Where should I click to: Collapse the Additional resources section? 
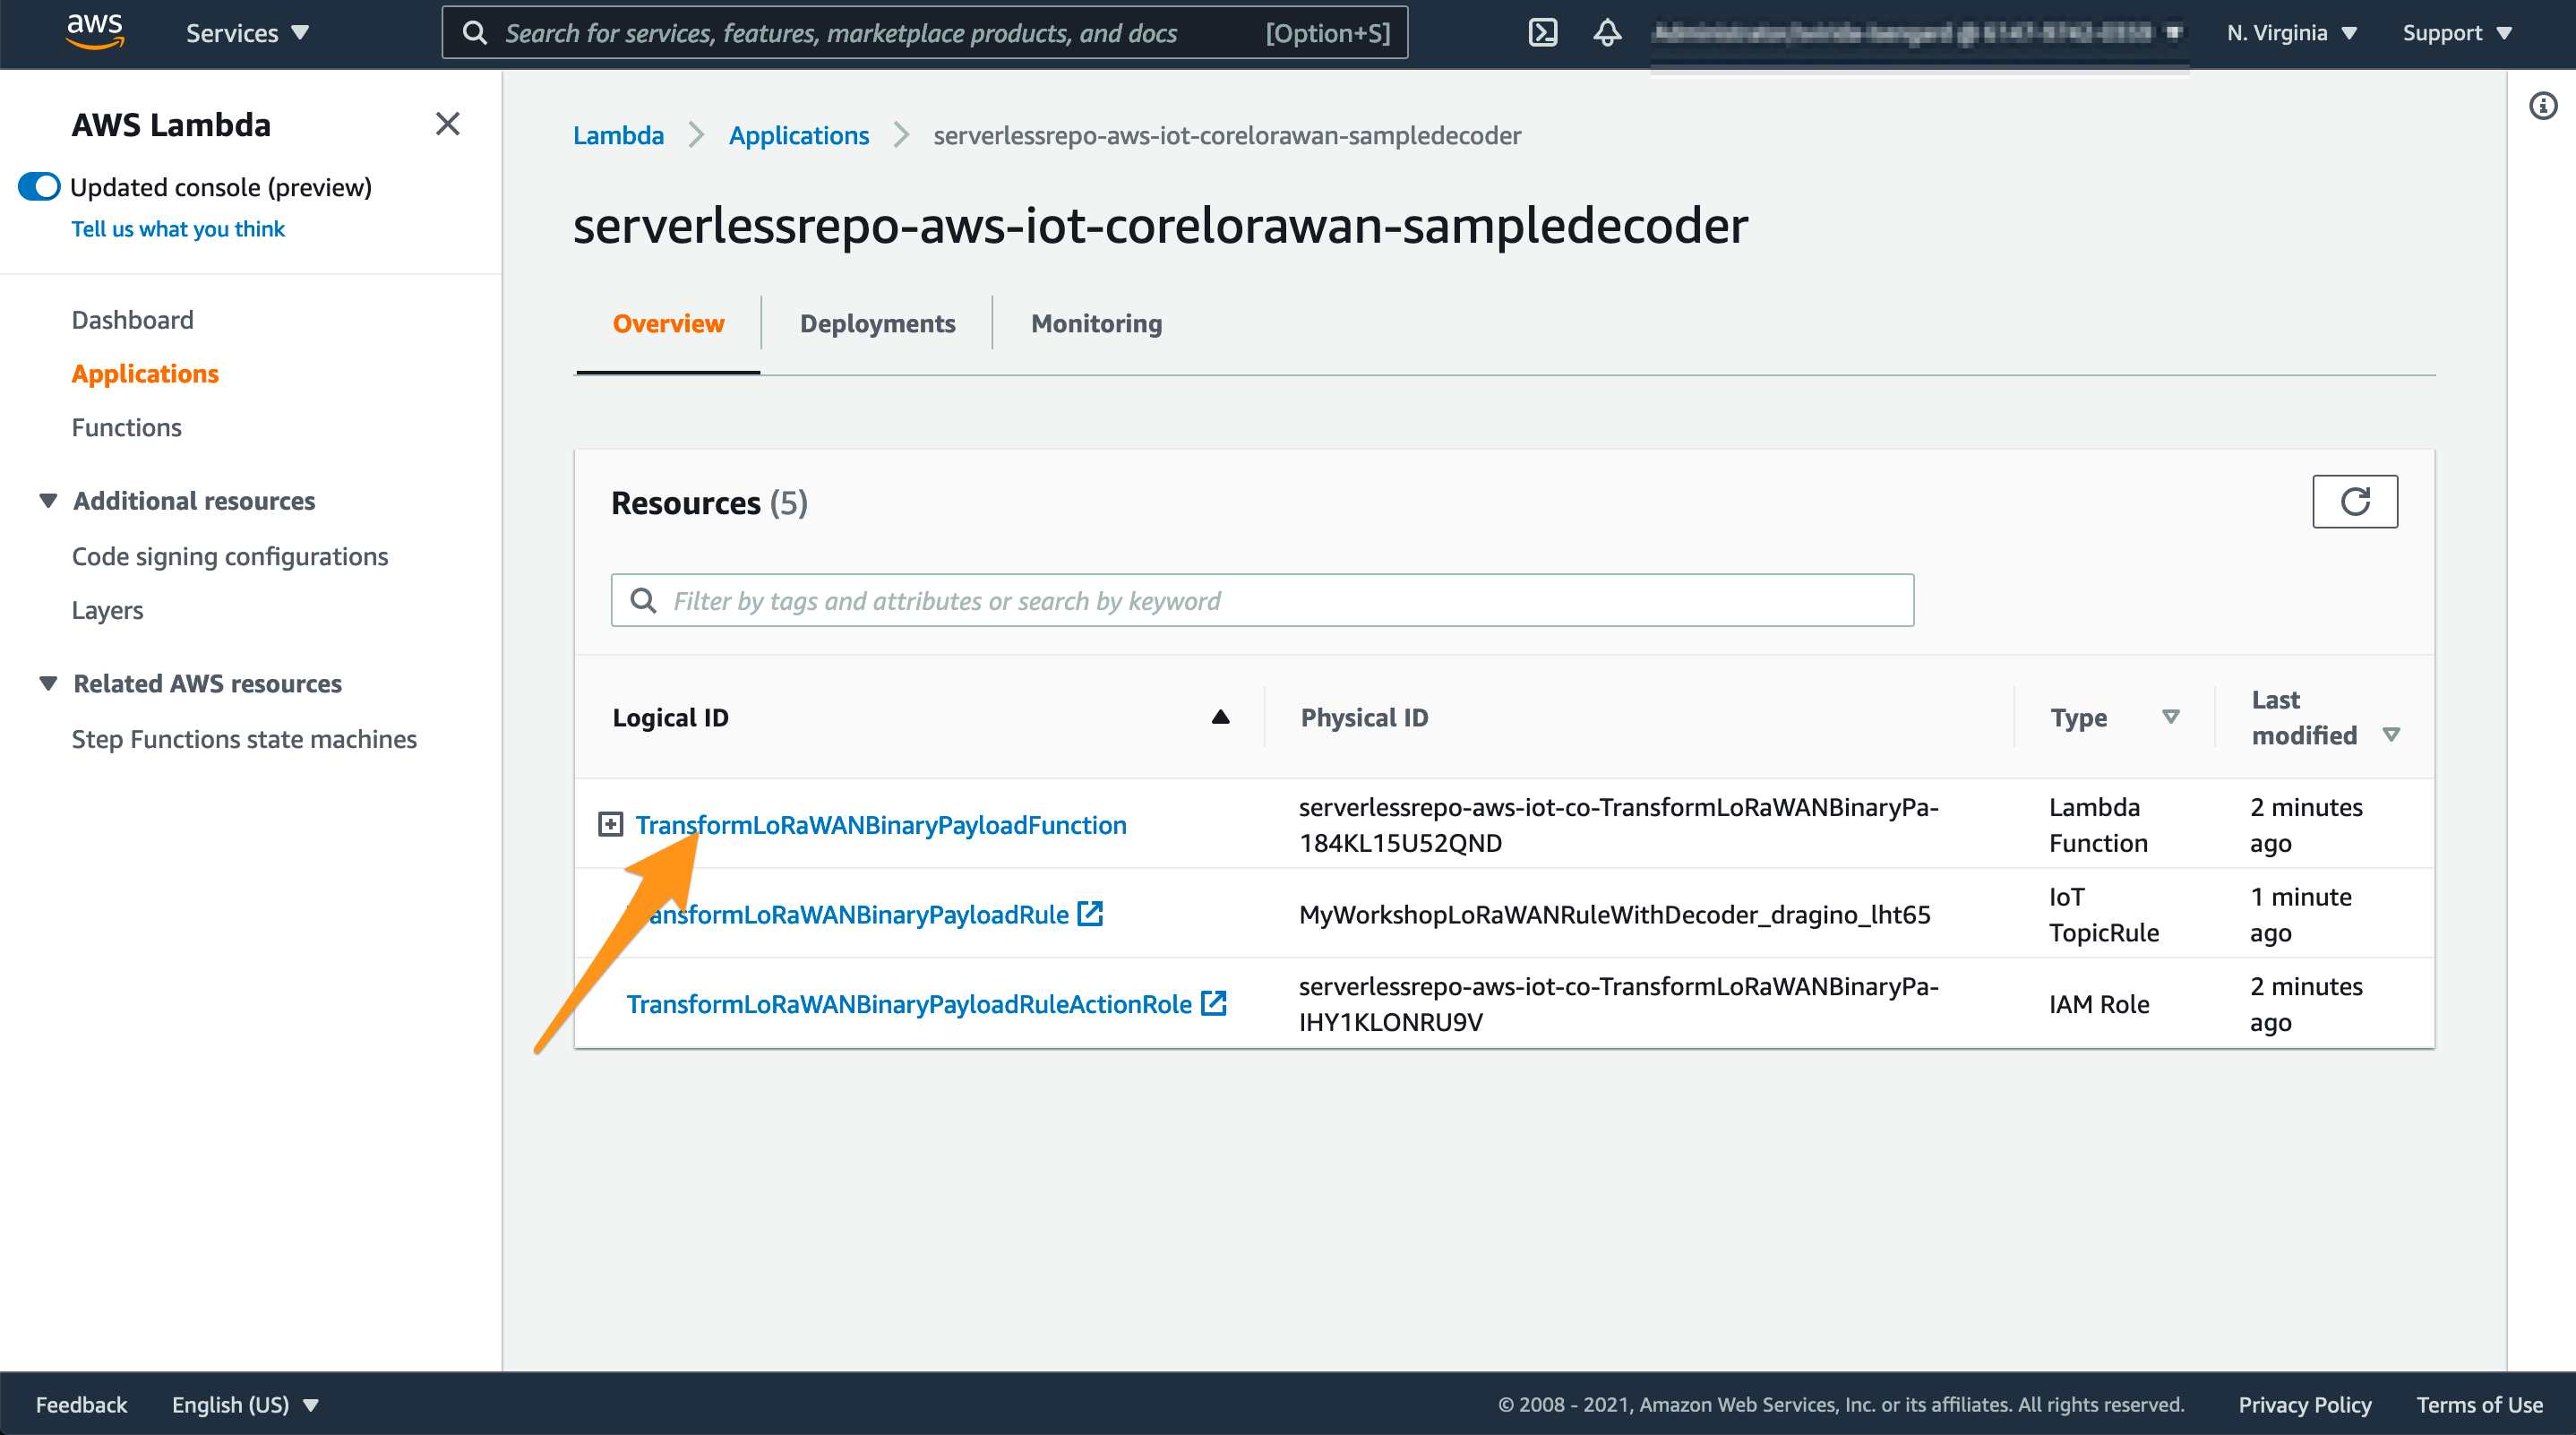point(48,500)
